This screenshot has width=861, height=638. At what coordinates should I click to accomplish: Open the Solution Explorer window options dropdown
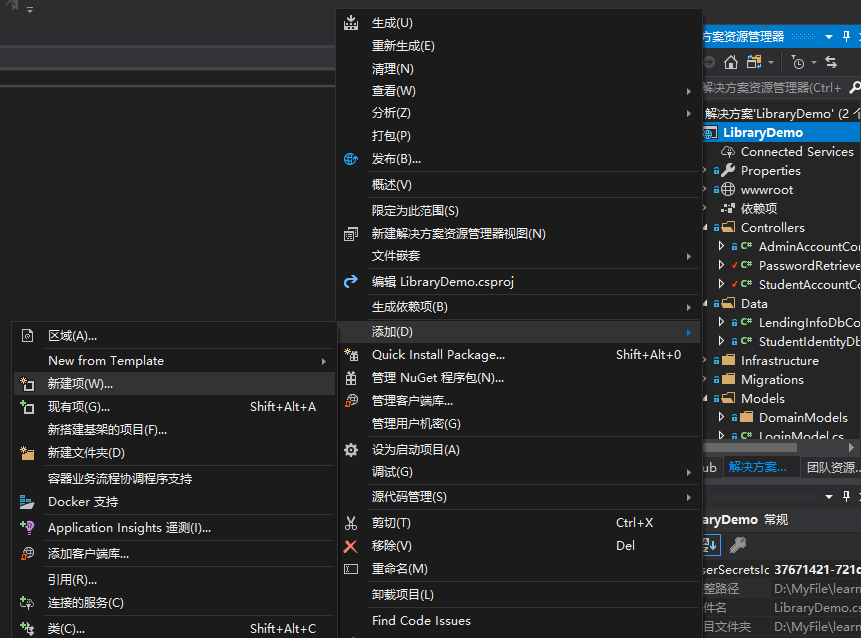coord(829,37)
